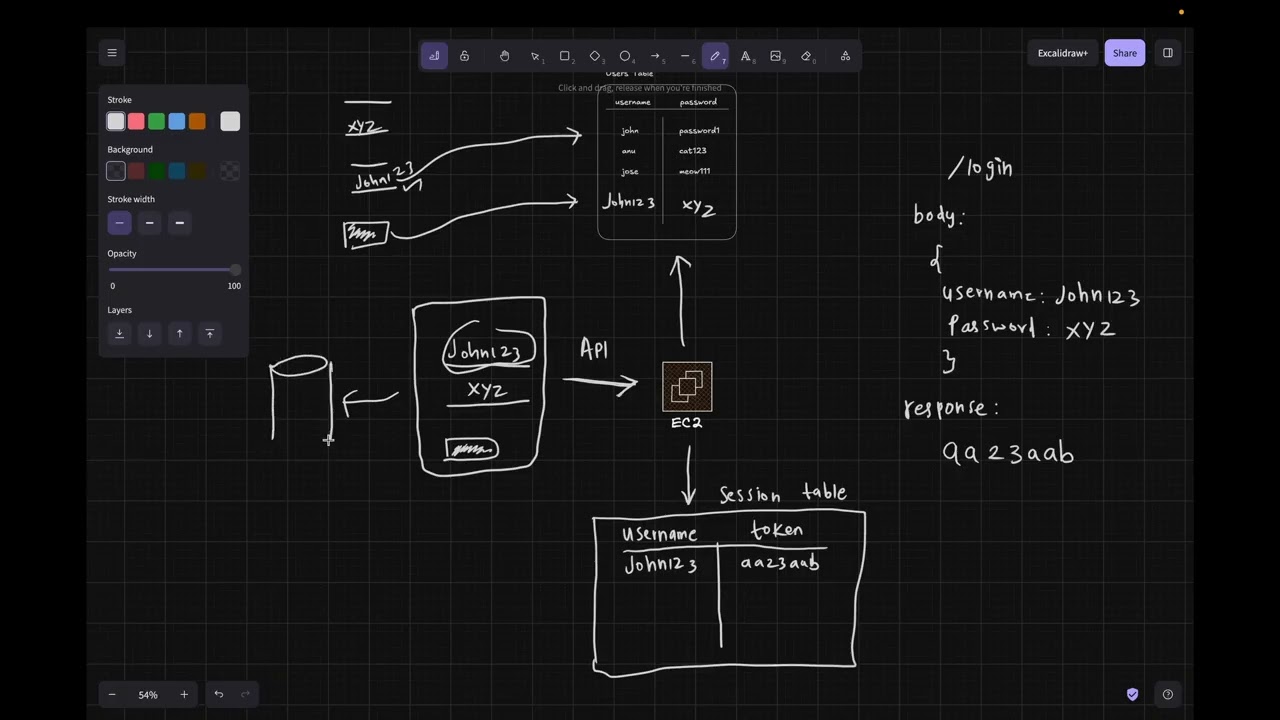Select the Arrow tool
The height and width of the screenshot is (720, 1280).
(x=655, y=56)
